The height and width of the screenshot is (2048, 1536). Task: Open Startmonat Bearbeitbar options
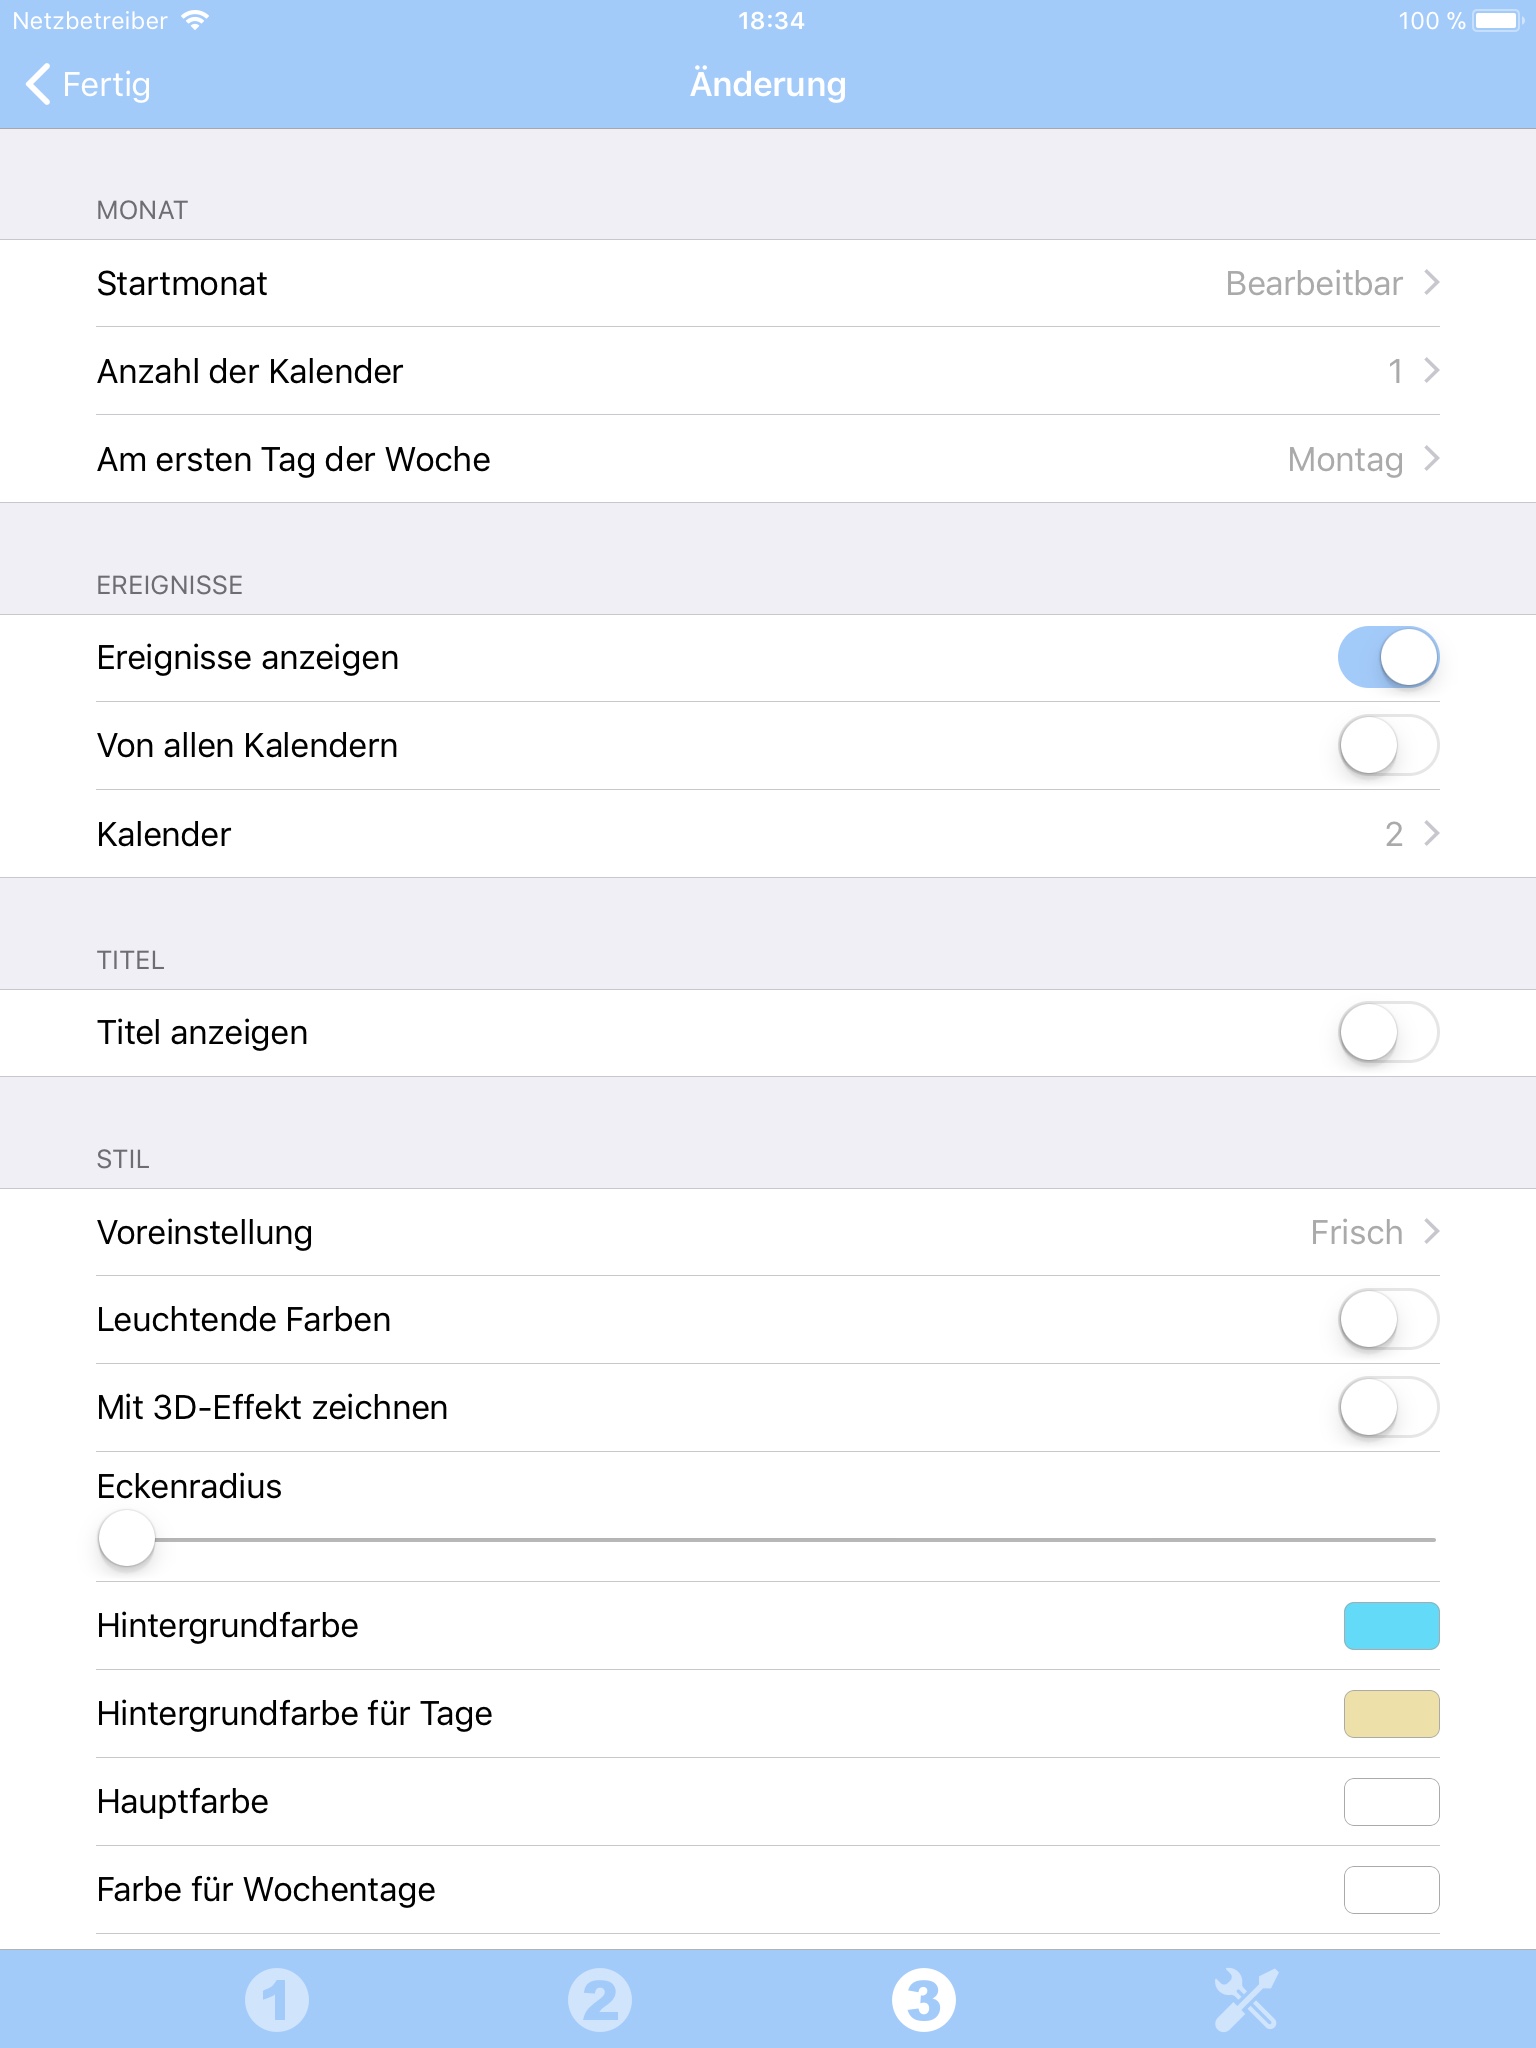768,284
